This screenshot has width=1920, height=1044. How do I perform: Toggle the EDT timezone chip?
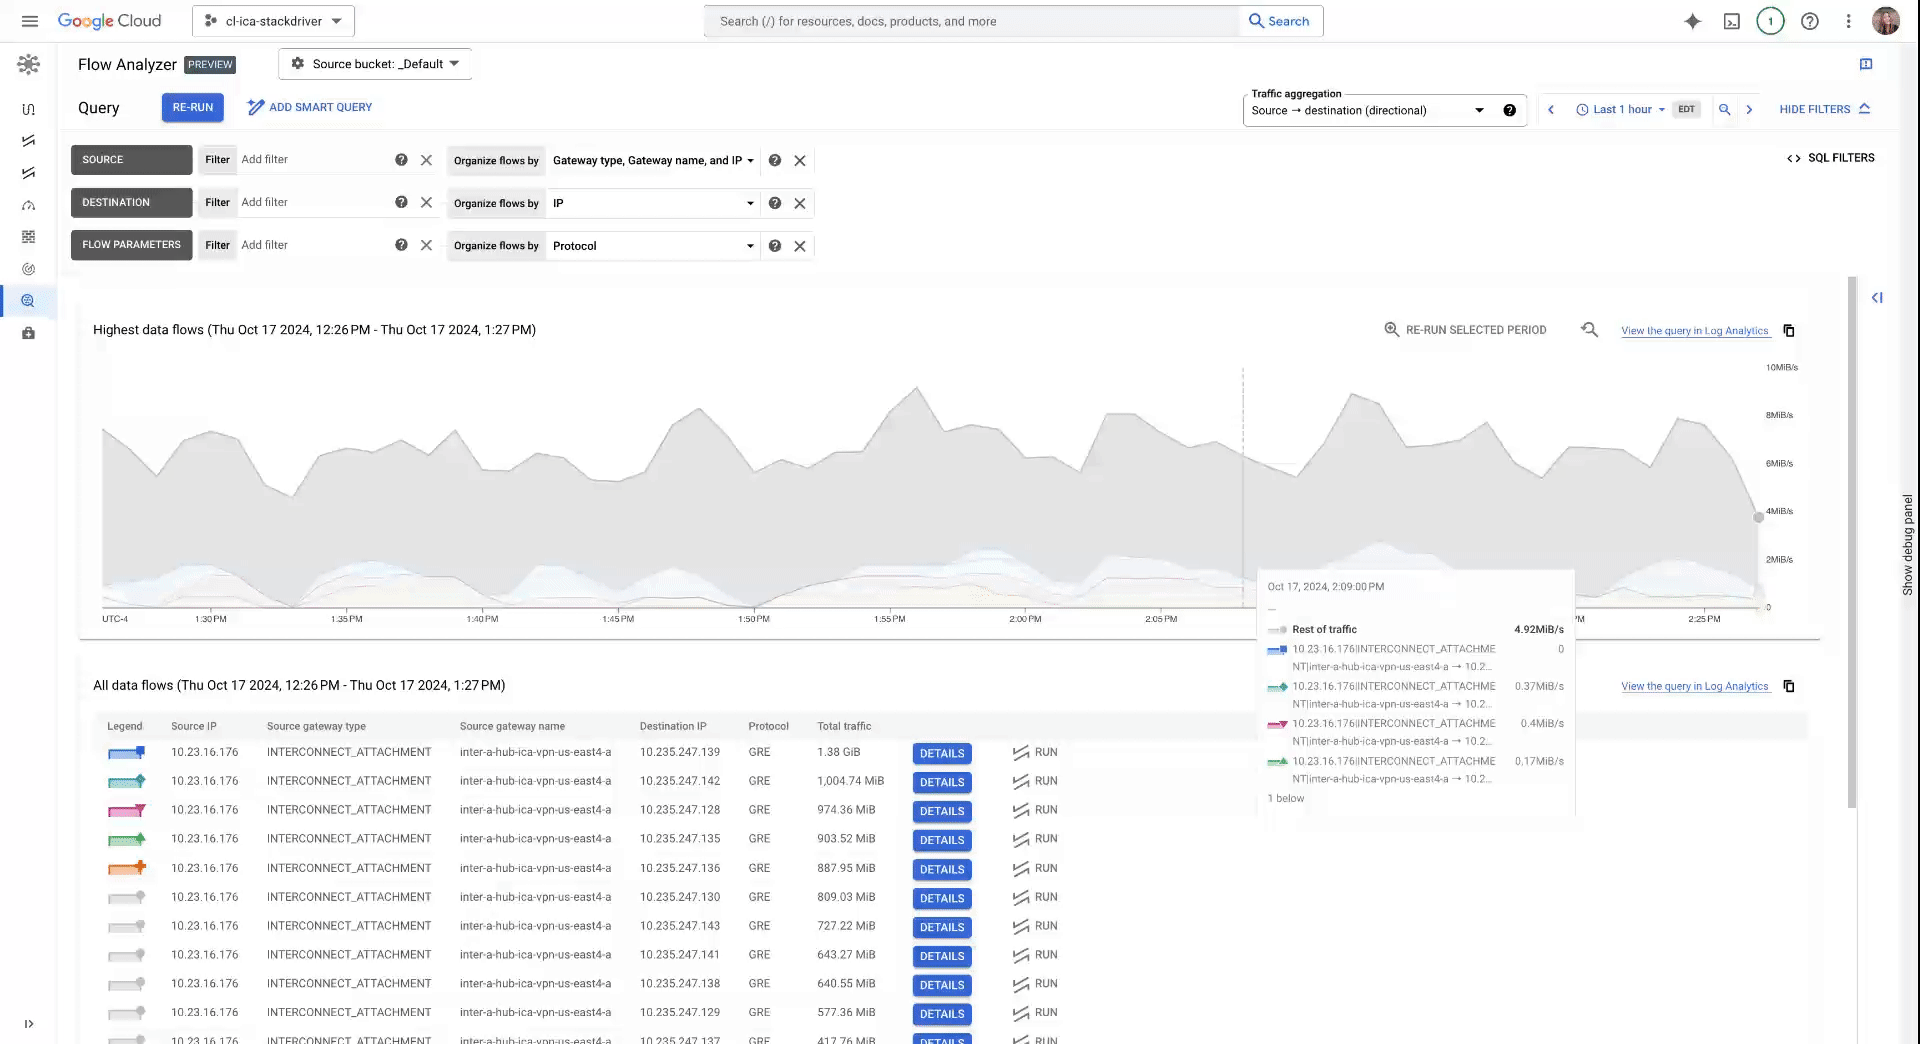(1686, 110)
